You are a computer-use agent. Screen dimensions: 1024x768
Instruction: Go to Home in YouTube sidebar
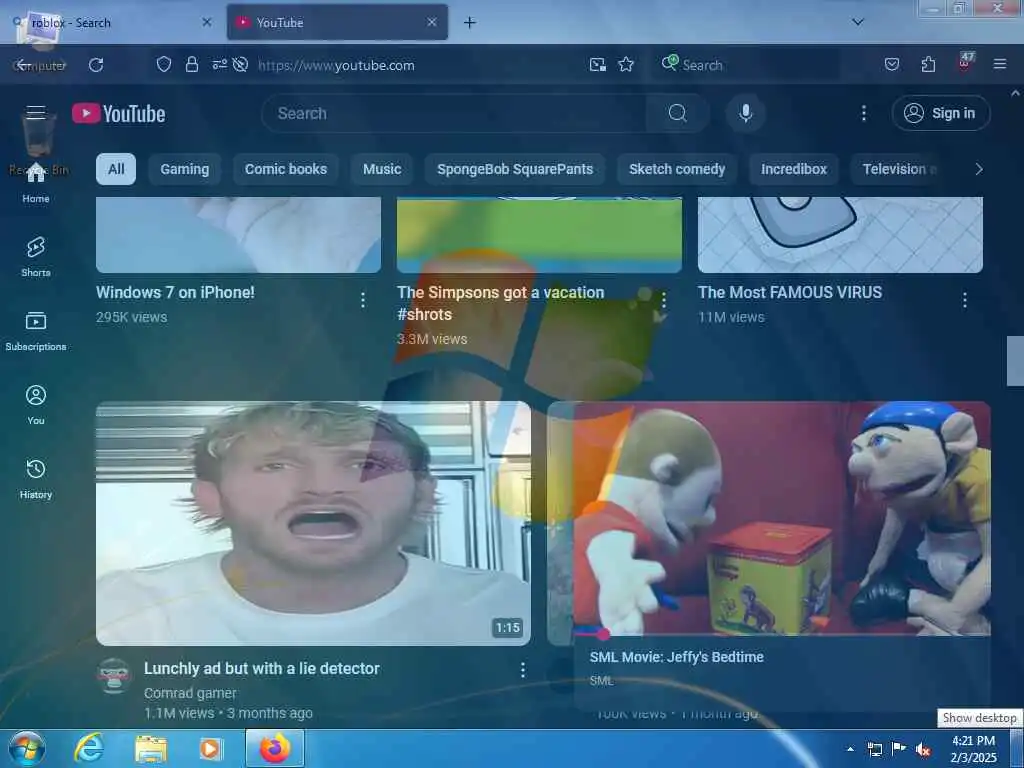[36, 183]
